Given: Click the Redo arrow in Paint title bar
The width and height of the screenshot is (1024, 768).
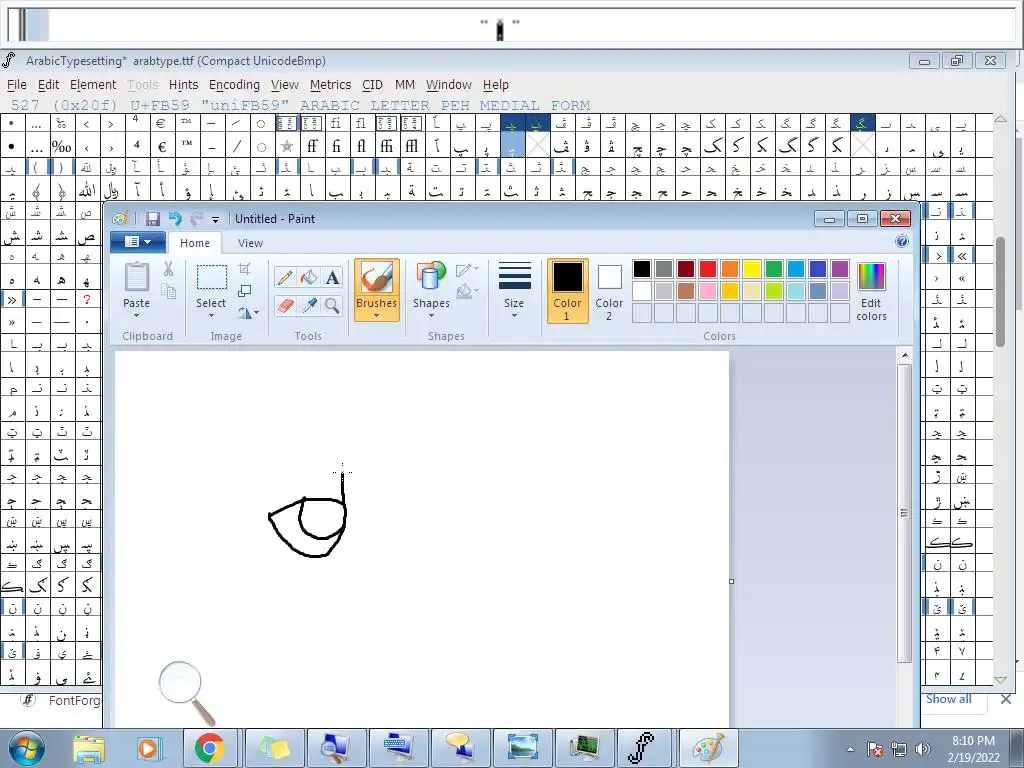Looking at the screenshot, I should 196,219.
